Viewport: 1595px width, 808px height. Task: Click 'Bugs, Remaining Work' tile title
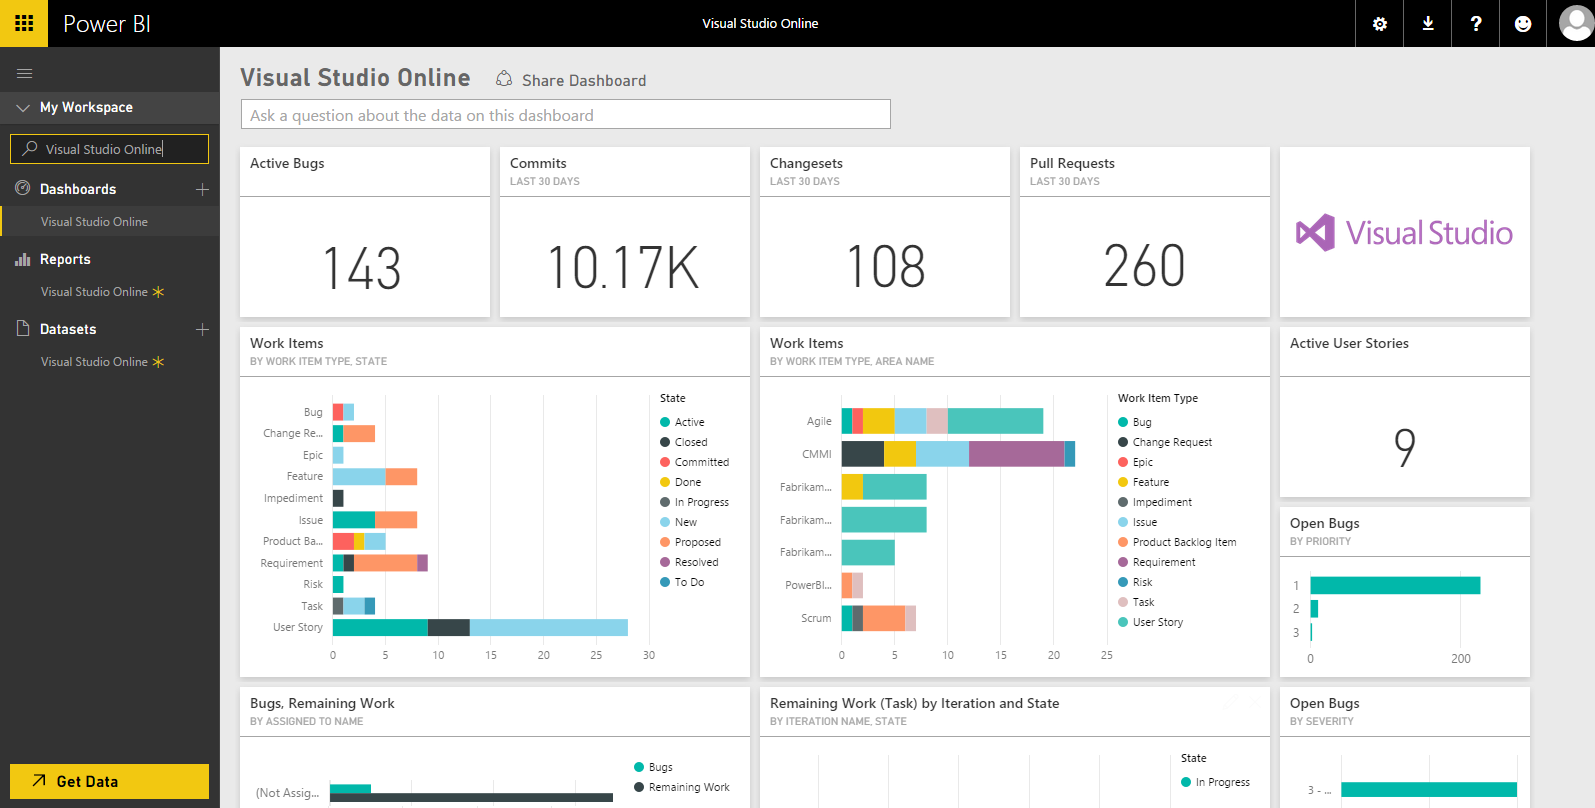[322, 703]
